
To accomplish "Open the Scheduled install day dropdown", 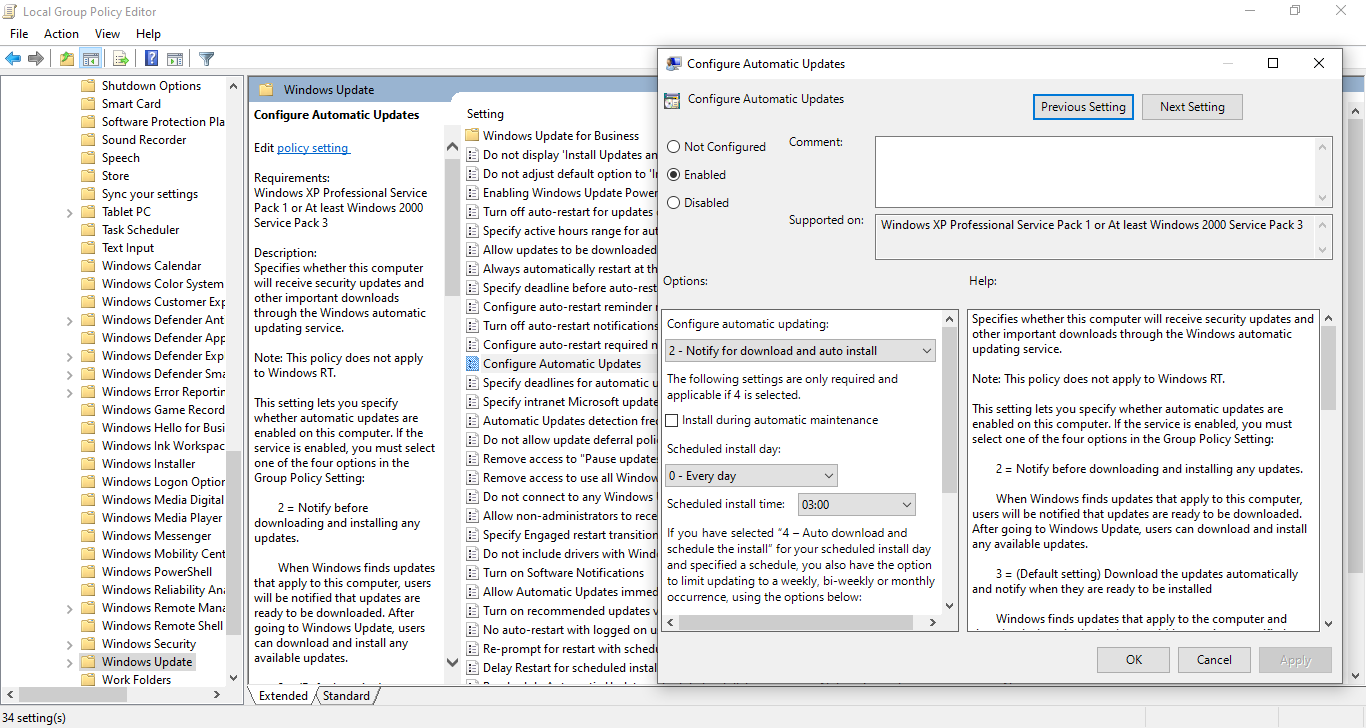I will click(751, 476).
